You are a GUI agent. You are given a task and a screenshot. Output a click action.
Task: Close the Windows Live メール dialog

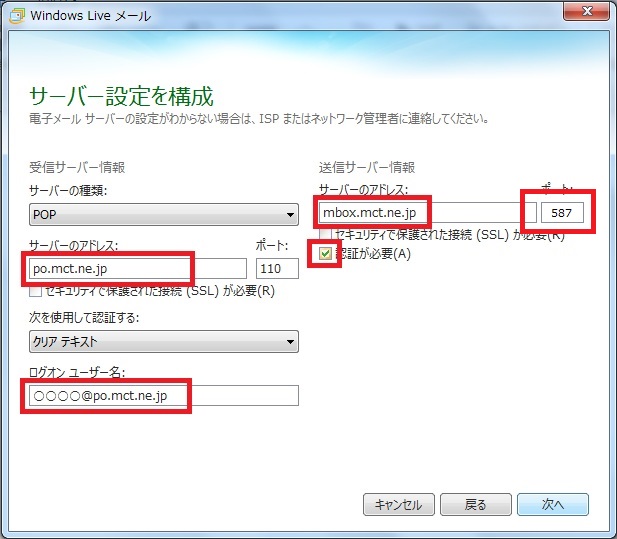click(x=586, y=11)
